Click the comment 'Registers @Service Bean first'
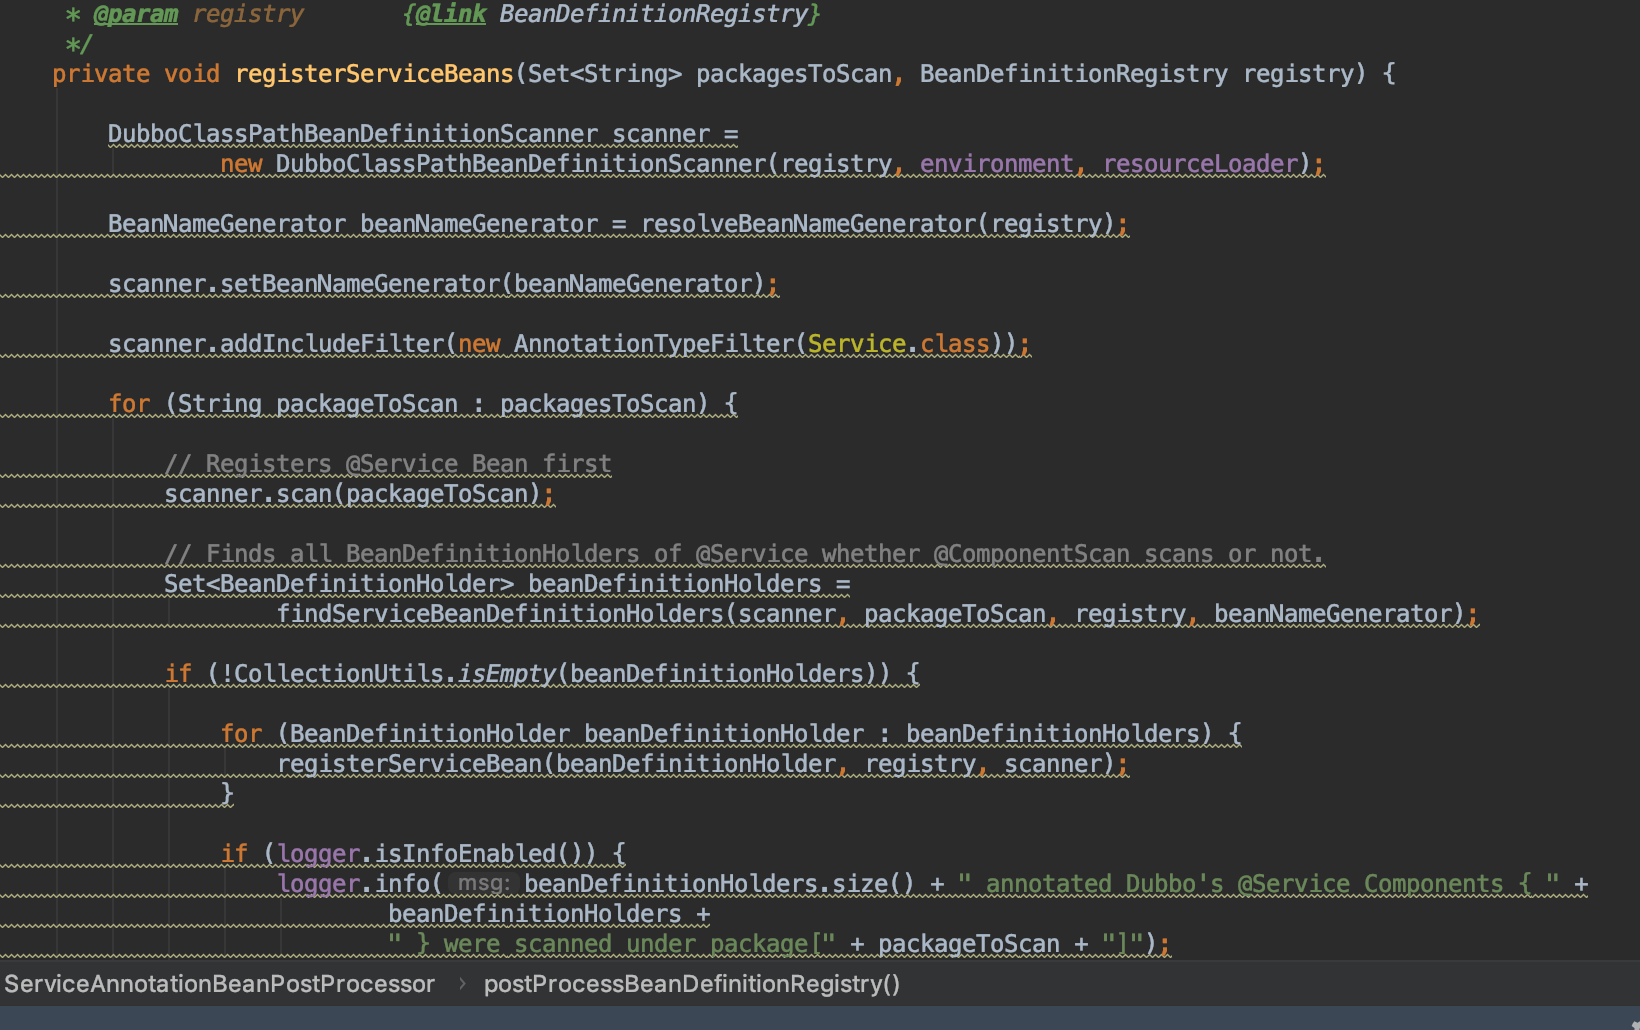This screenshot has height=1030, width=1640. pos(388,464)
